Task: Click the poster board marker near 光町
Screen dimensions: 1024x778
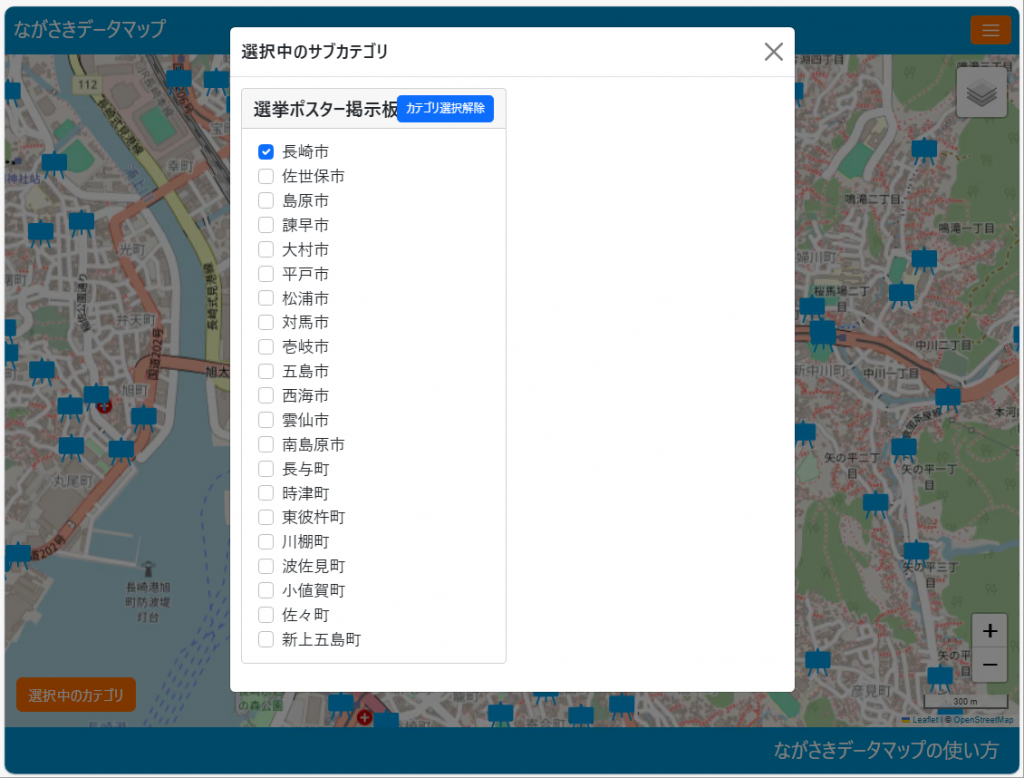Action: (82, 224)
